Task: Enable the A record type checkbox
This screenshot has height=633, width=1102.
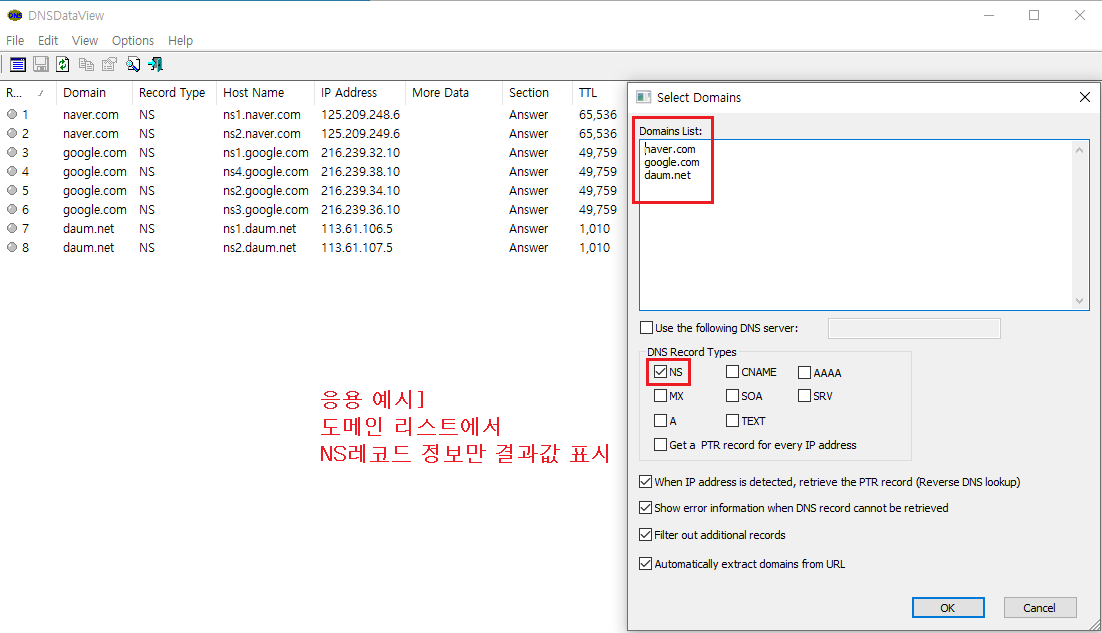Action: pos(660,420)
